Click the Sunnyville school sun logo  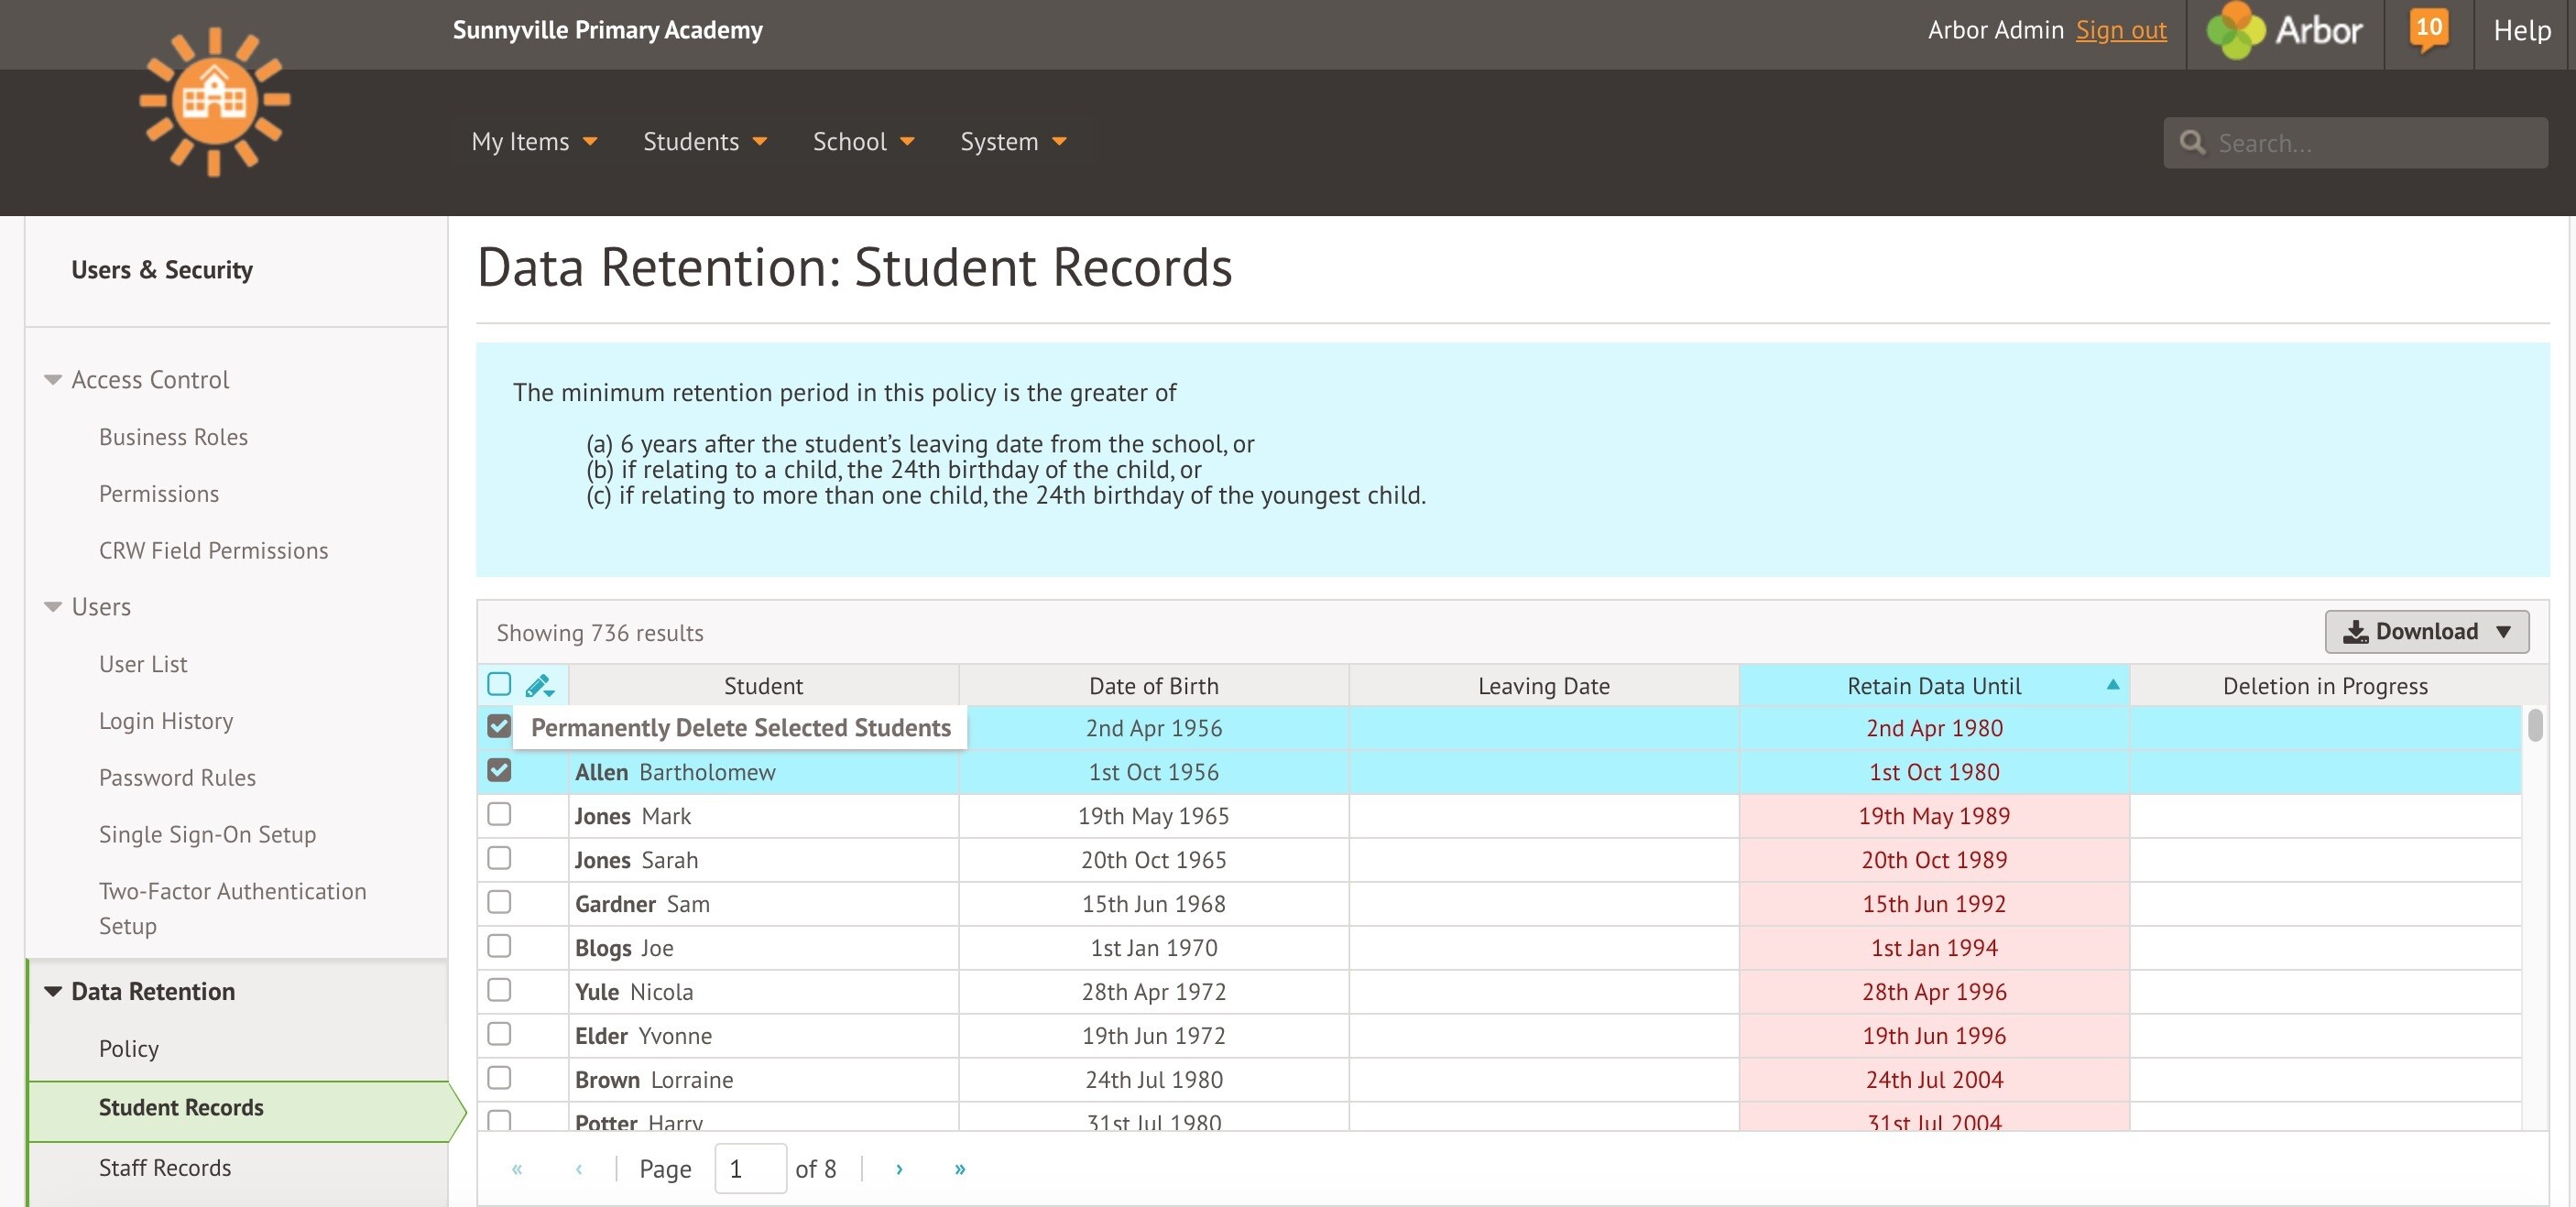215,101
